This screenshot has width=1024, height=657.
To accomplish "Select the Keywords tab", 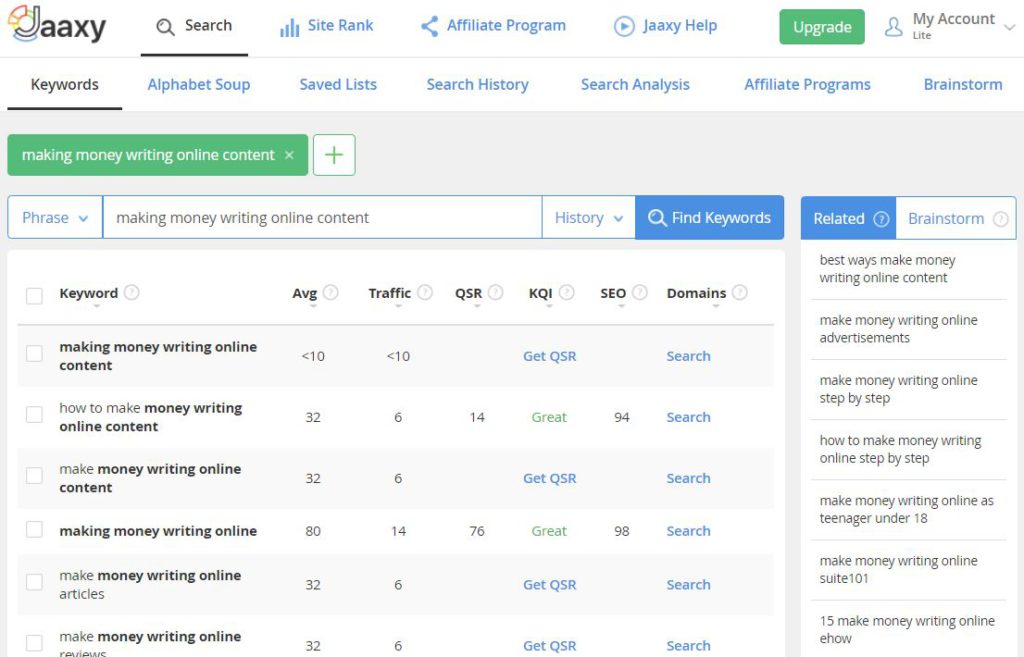I will [x=65, y=84].
